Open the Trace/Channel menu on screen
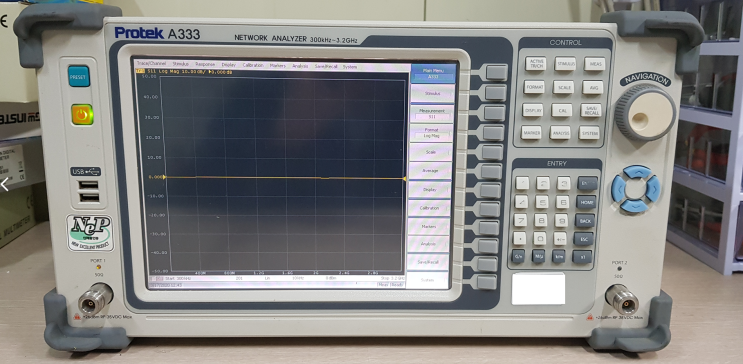743x364 pixels. click(152, 64)
